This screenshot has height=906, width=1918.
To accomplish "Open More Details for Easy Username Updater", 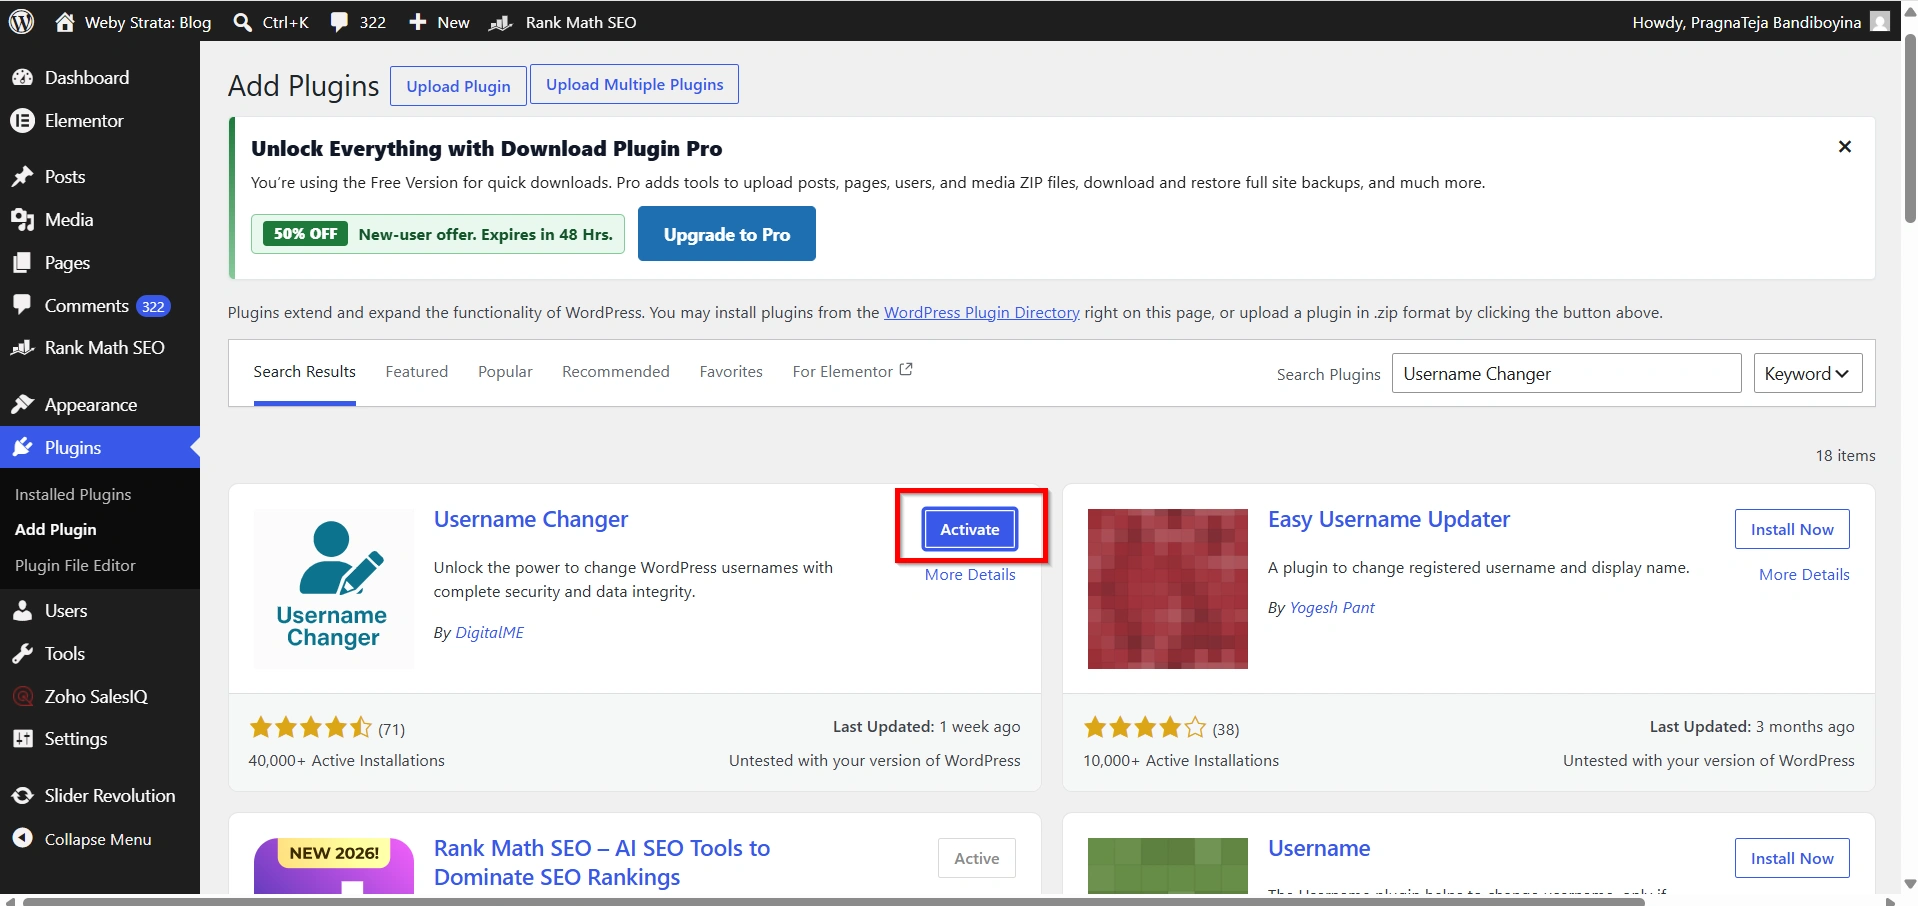I will tap(1804, 574).
